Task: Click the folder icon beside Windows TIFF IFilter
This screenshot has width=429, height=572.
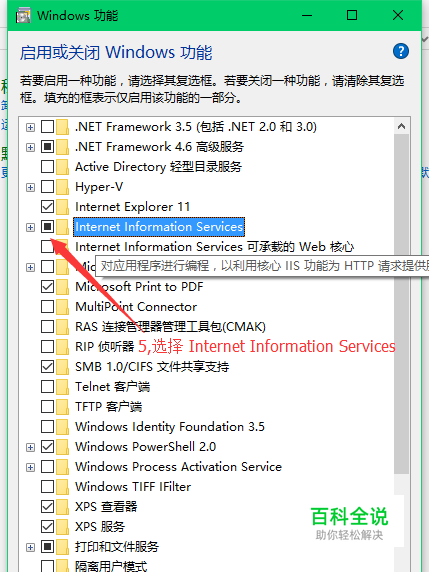Action: pyautogui.click(x=63, y=487)
